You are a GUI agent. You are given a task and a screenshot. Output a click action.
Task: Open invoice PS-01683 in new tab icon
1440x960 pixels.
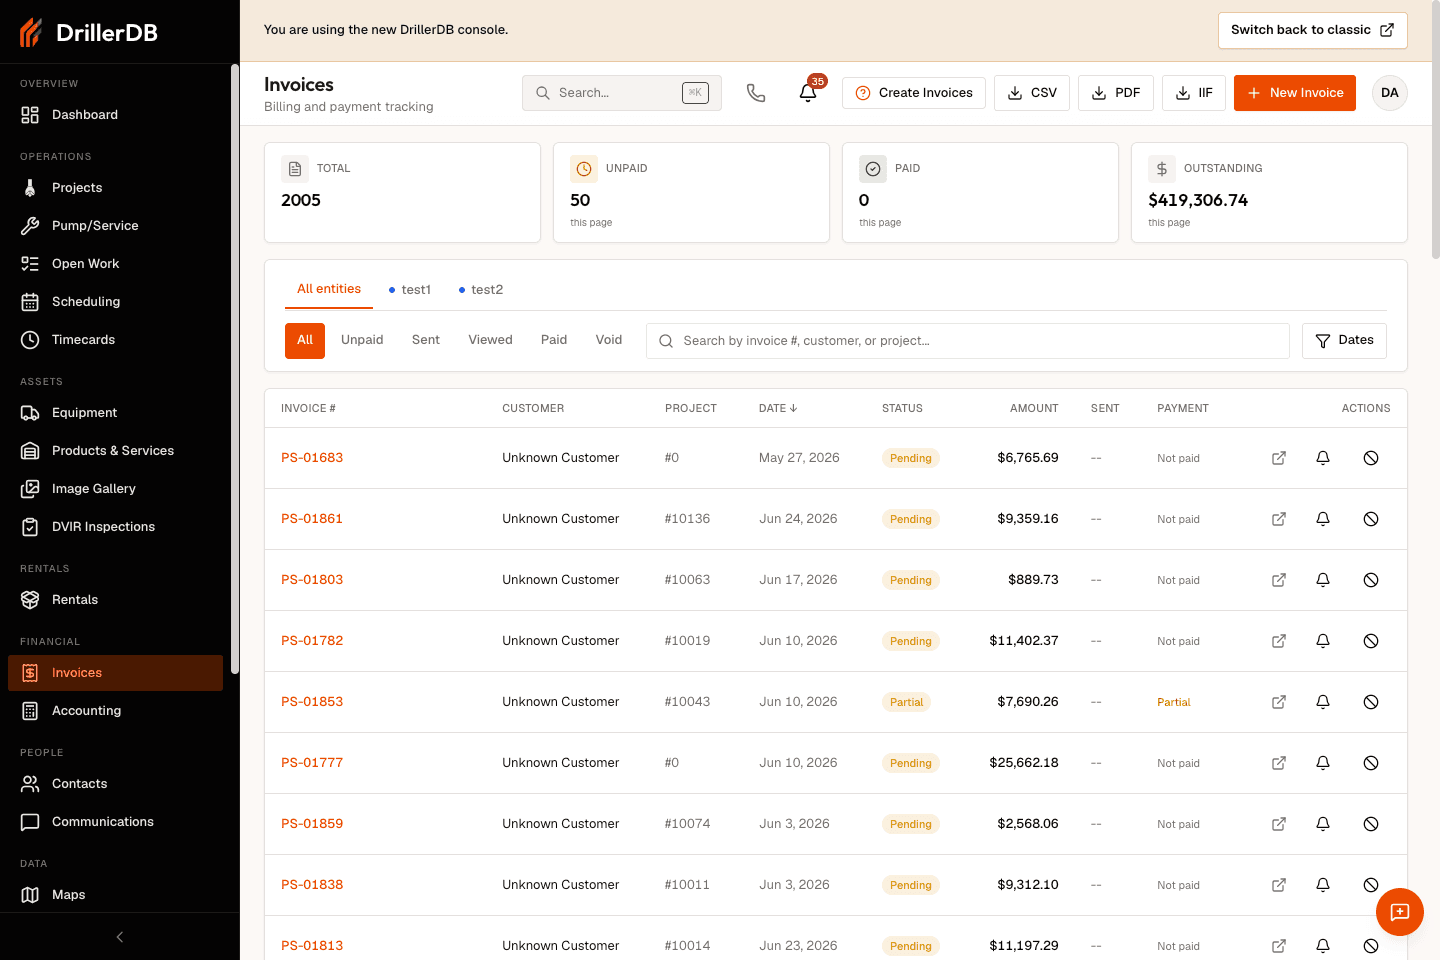pos(1279,458)
